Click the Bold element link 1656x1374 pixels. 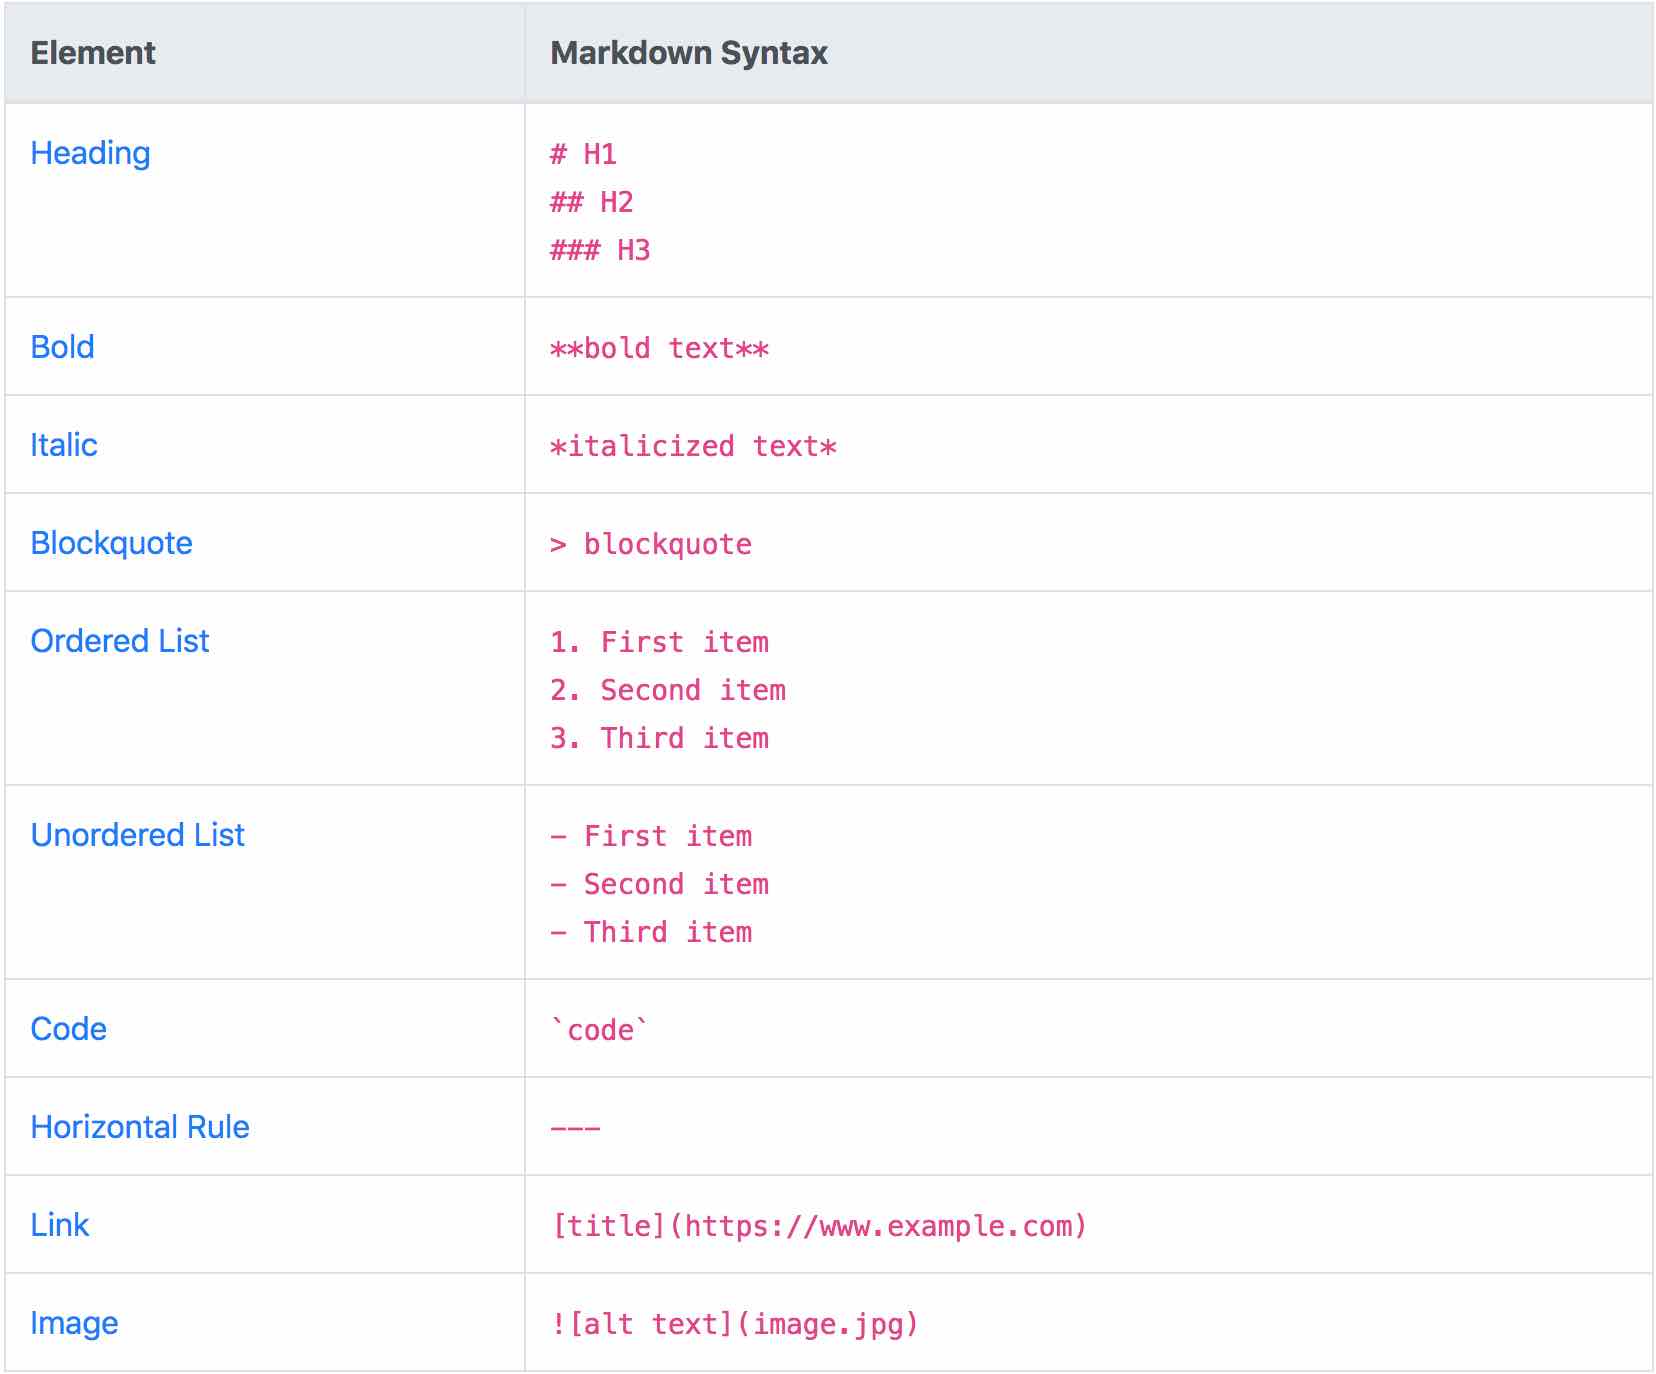click(62, 347)
